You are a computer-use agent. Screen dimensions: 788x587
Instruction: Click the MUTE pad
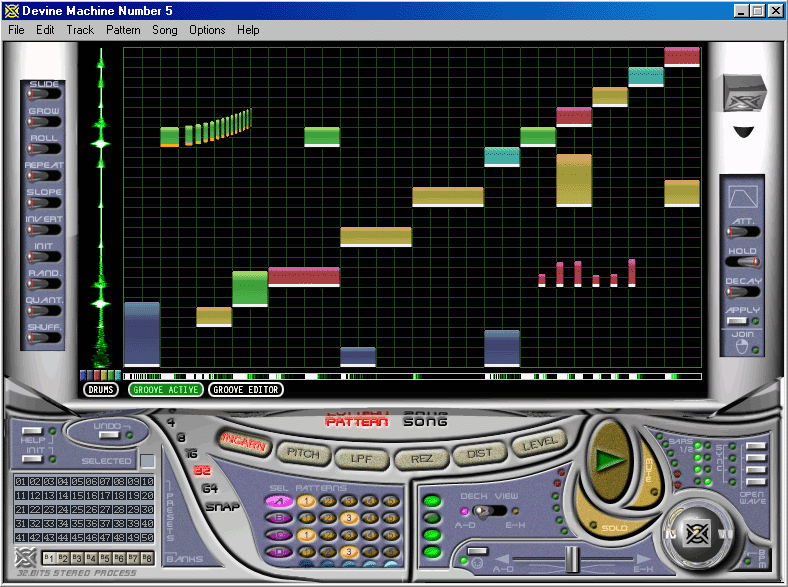(648, 470)
